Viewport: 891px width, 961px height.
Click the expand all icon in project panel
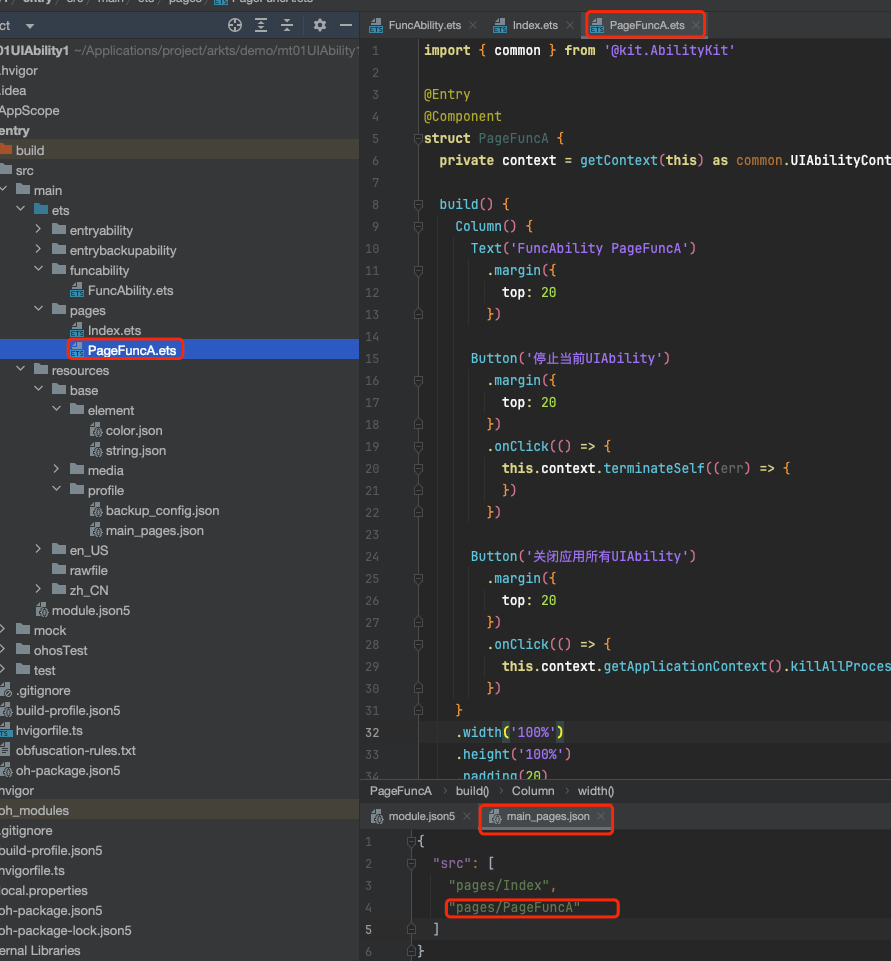(x=261, y=25)
